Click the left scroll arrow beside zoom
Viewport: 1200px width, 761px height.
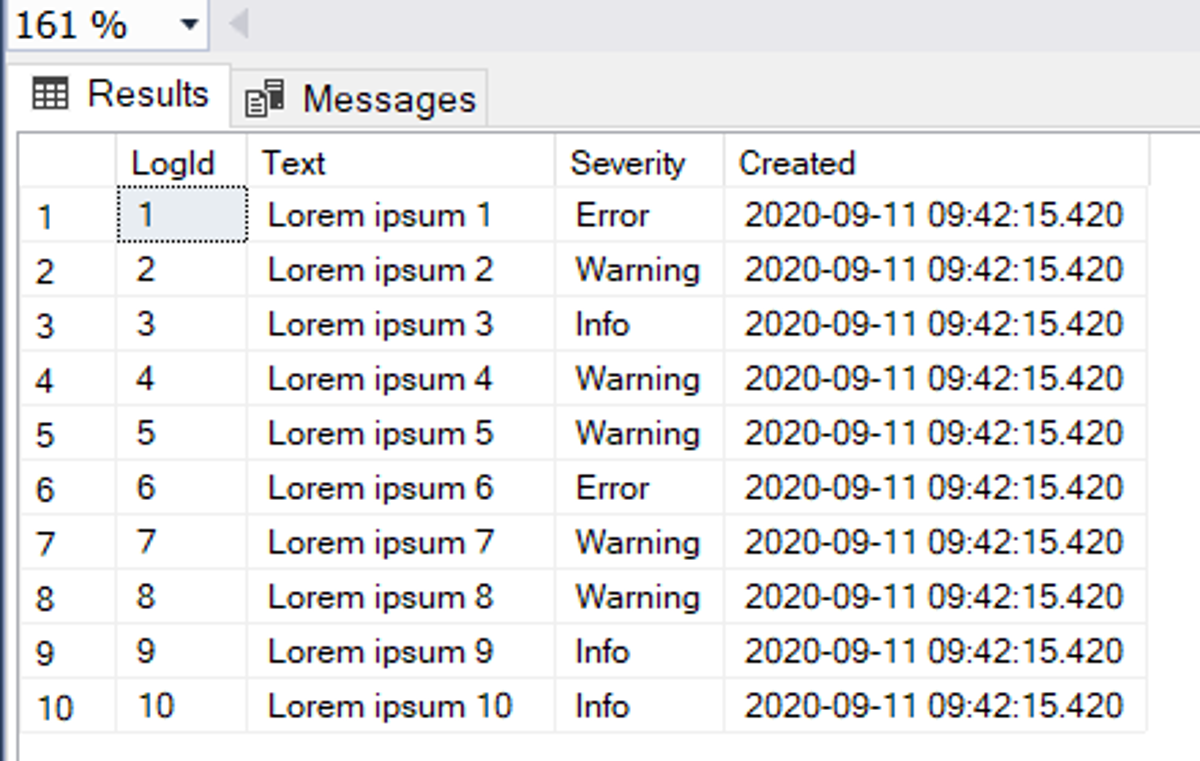(x=238, y=24)
